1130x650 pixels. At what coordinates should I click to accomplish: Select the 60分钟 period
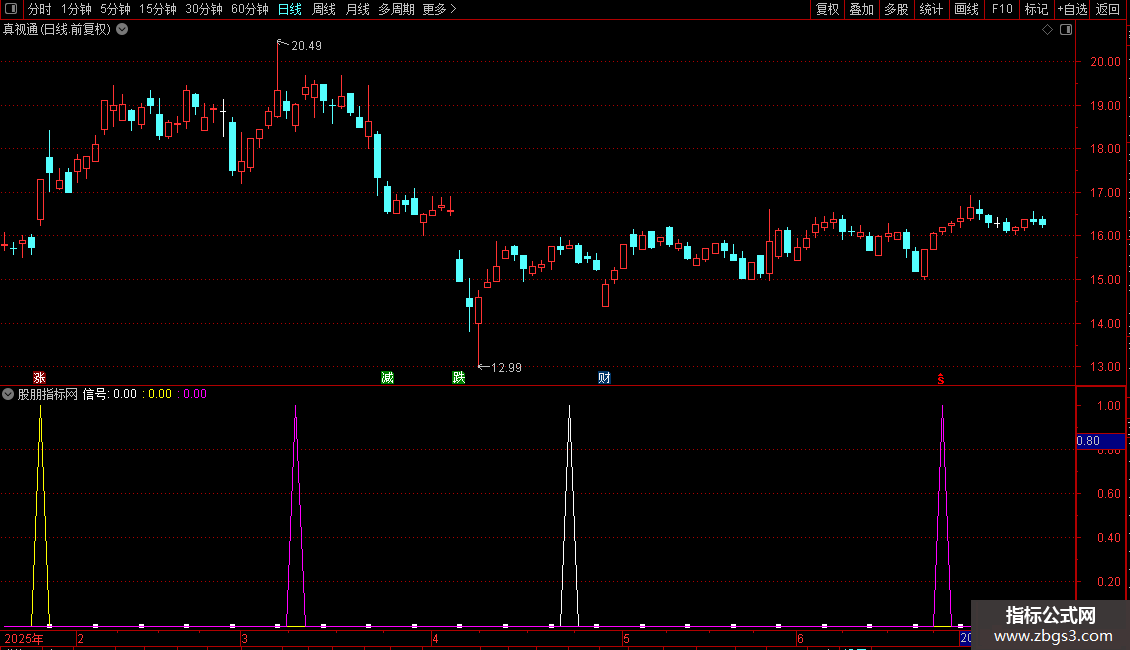pyautogui.click(x=250, y=9)
